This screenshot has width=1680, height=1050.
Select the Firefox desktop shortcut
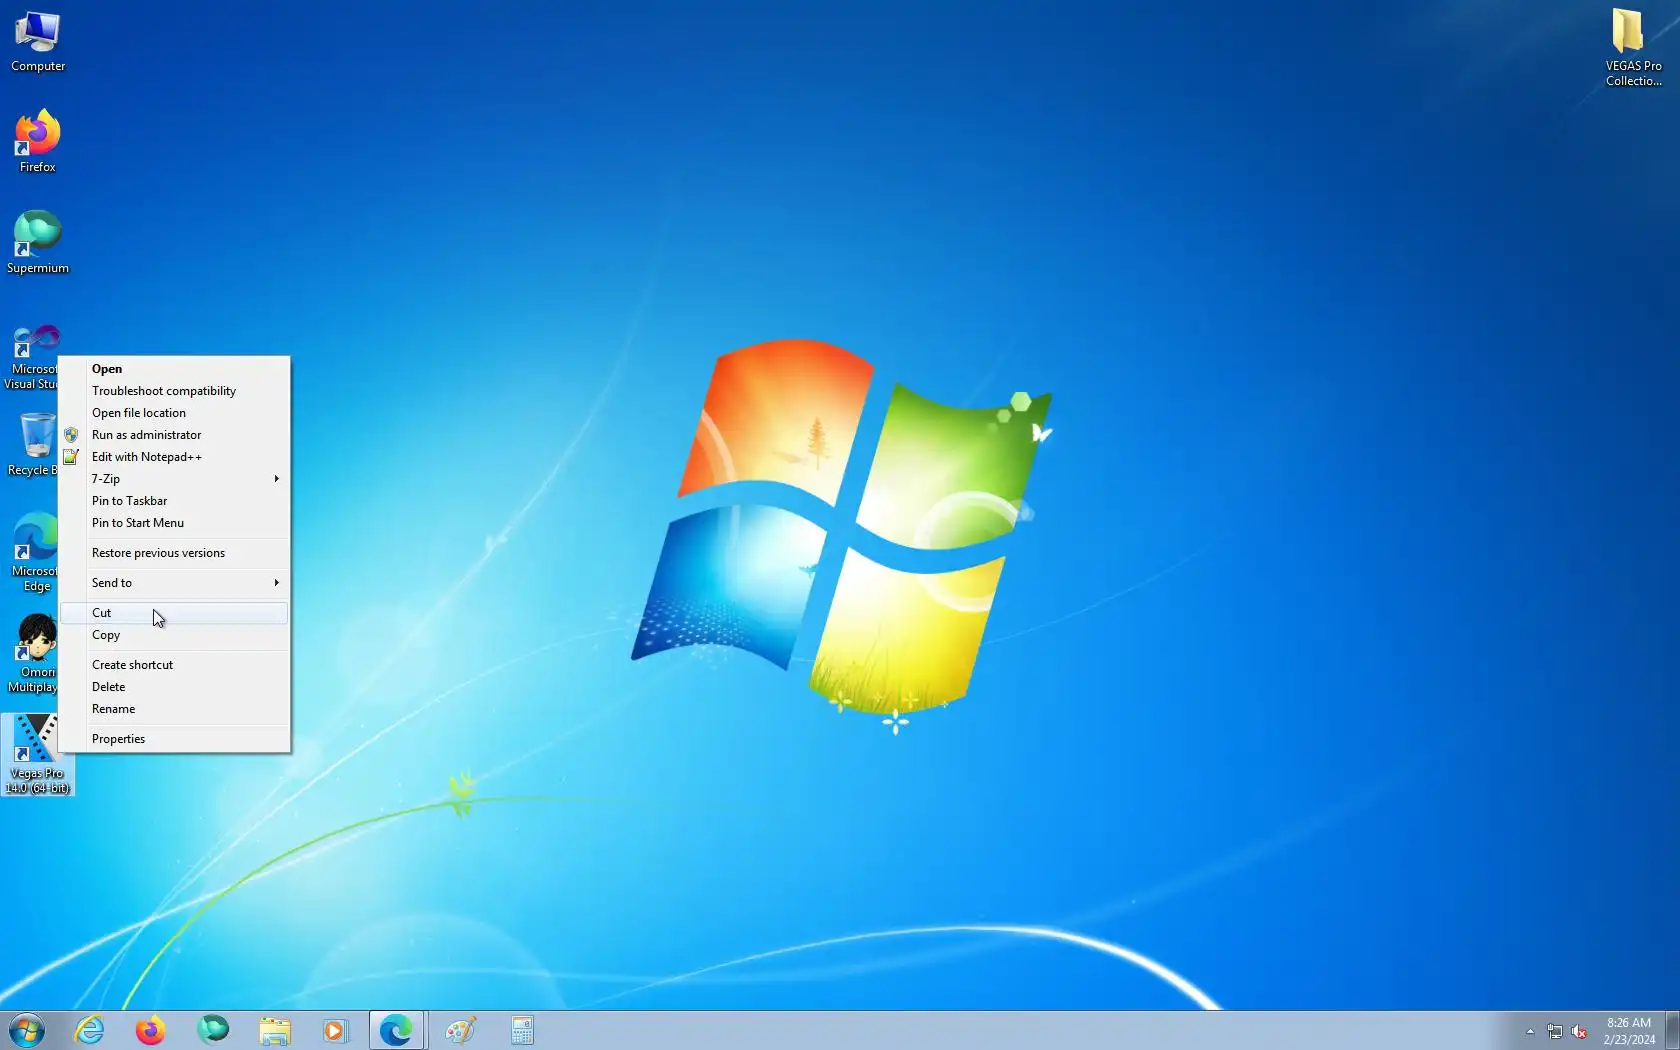[37, 141]
